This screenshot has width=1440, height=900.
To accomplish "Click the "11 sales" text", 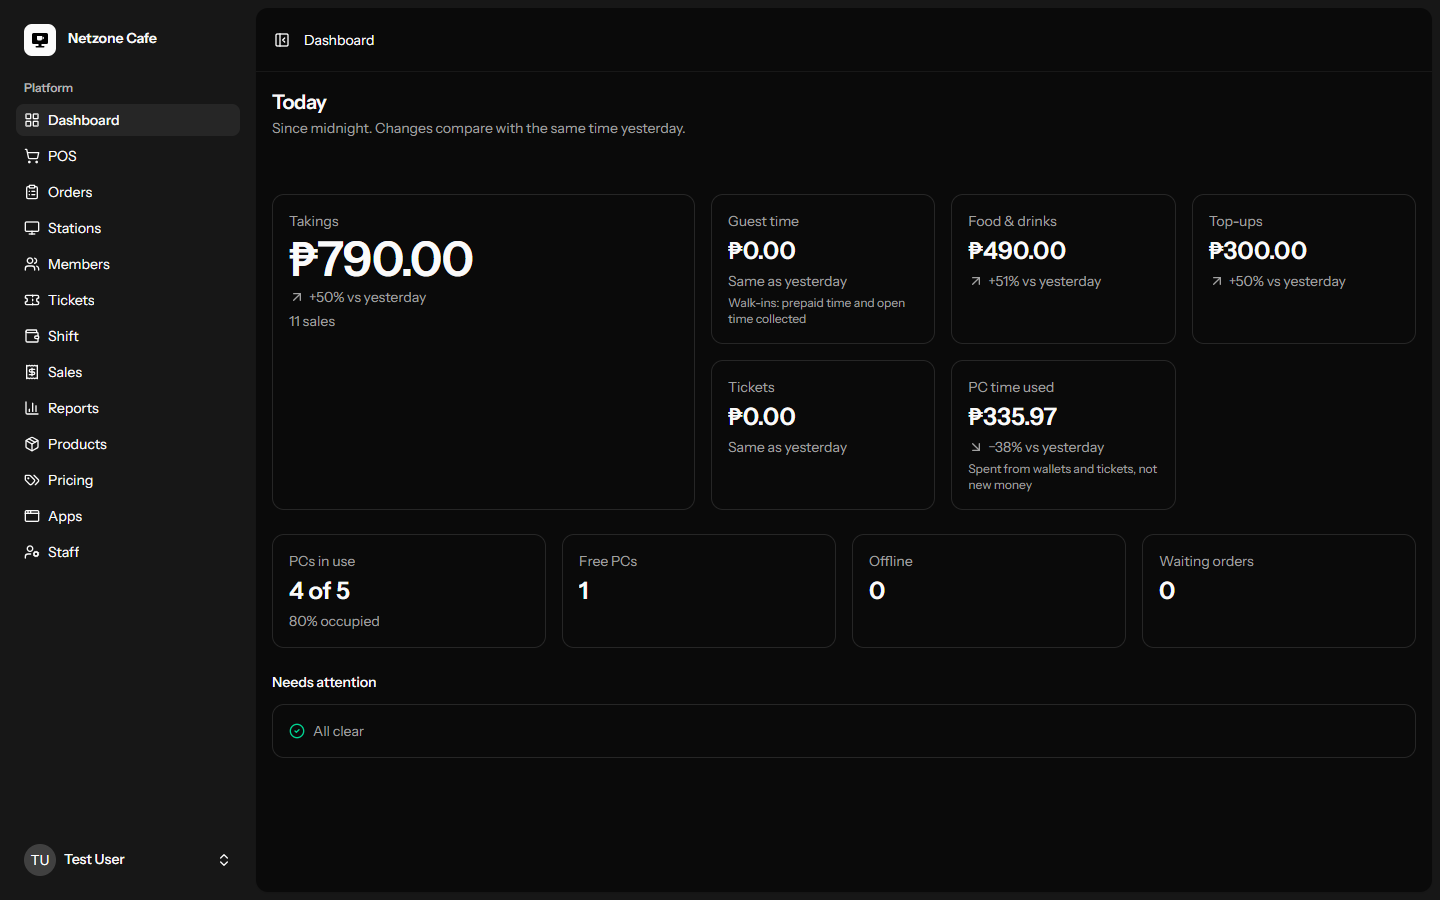I will point(312,321).
